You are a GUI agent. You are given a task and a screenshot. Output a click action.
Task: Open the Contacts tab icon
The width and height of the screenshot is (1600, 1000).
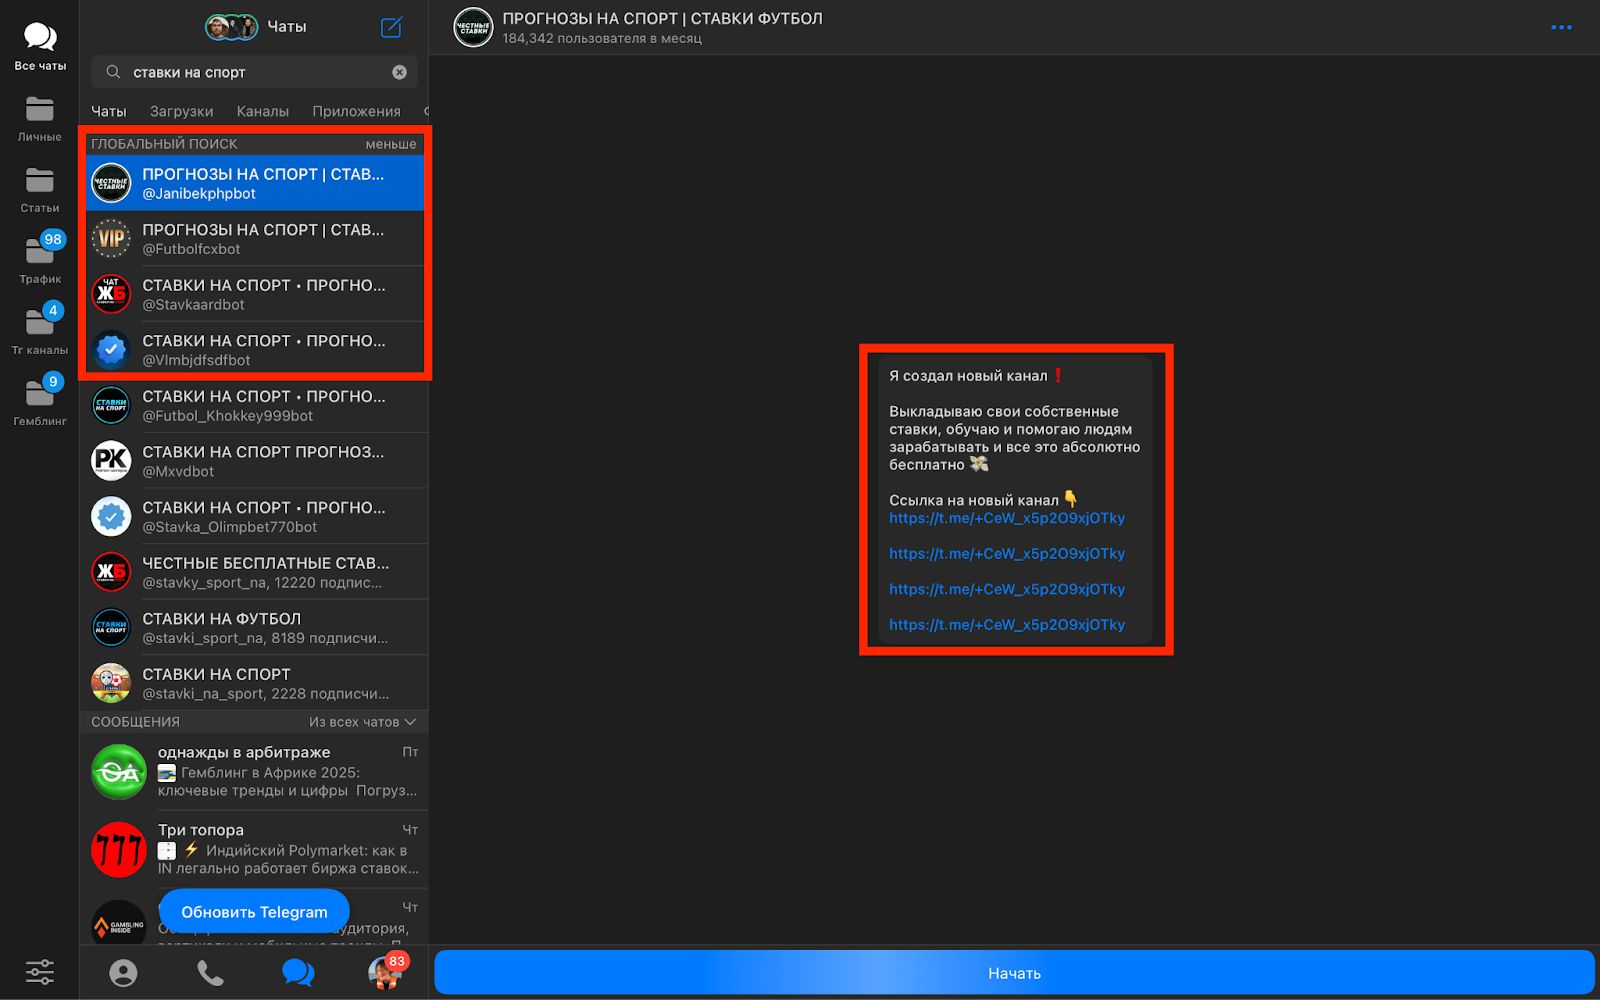click(123, 973)
